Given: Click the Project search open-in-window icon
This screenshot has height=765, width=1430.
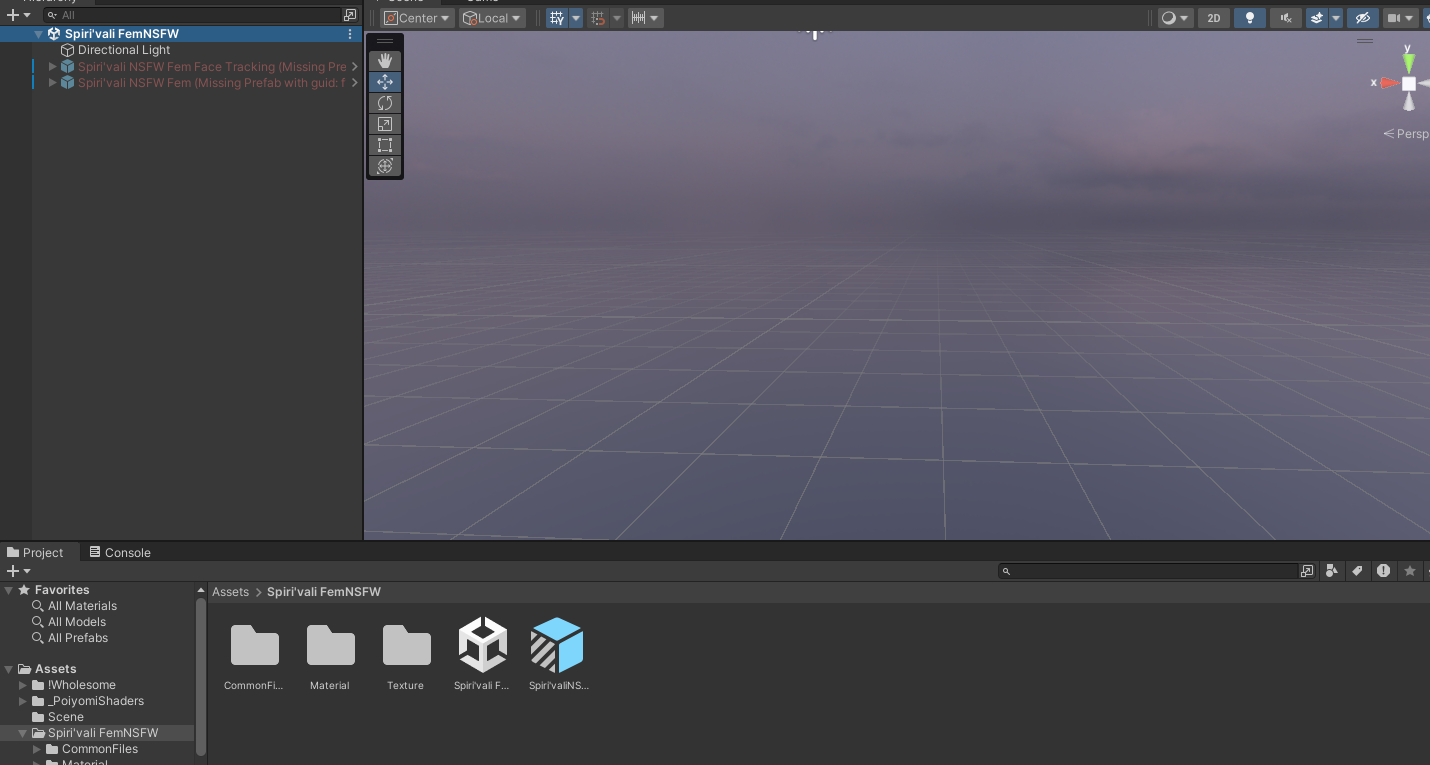Looking at the screenshot, I should point(1307,571).
